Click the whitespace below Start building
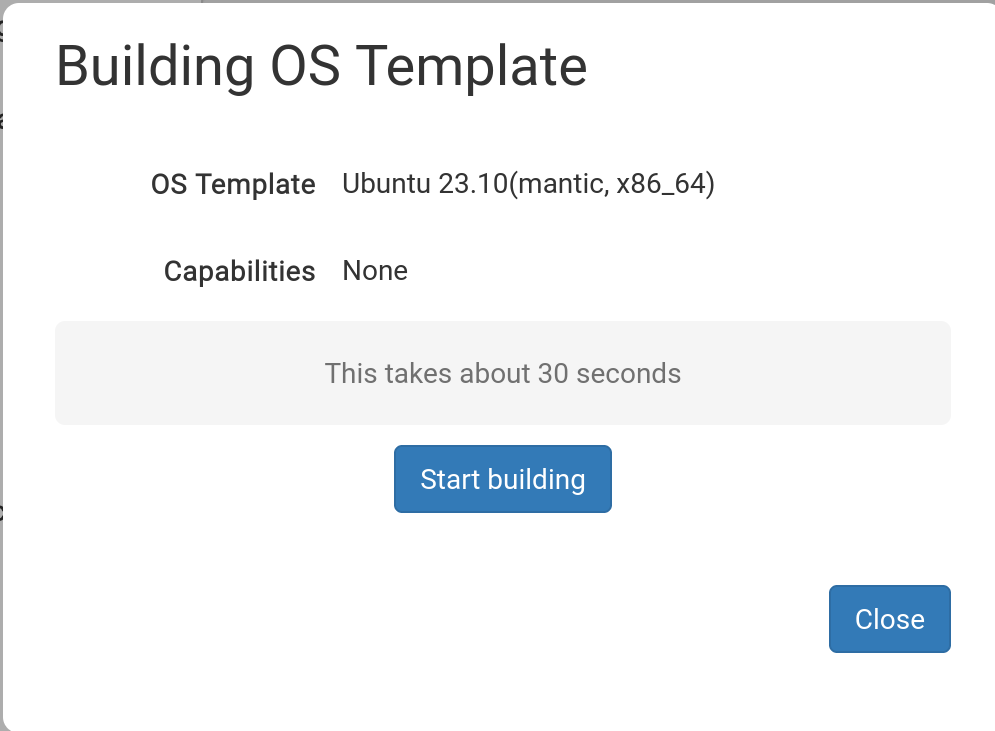The height and width of the screenshot is (731, 995). tap(502, 550)
